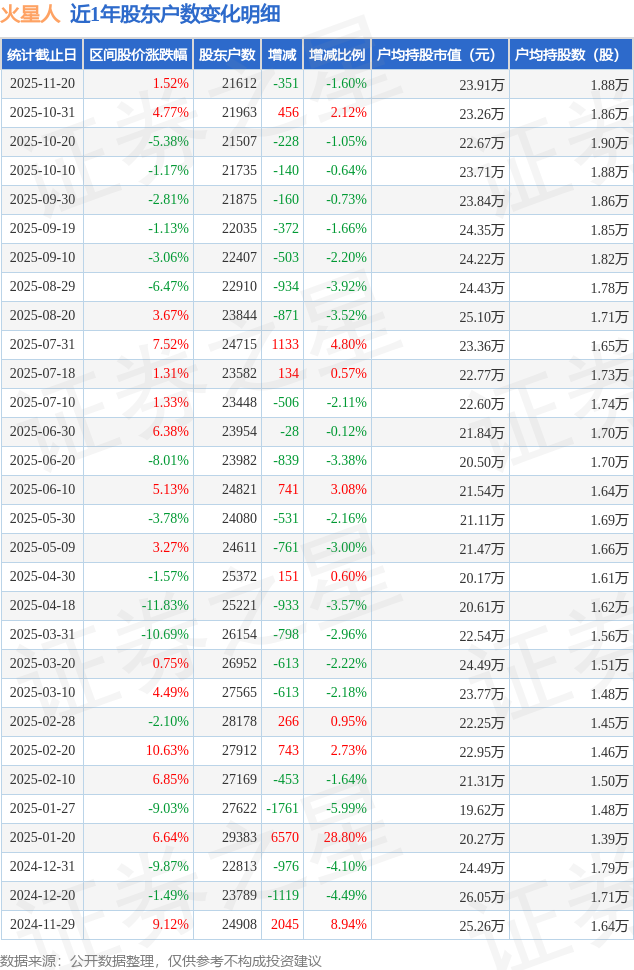This screenshot has height=970, width=634.
Task: Click the 26.05万 market value cell
Action: tap(482, 896)
